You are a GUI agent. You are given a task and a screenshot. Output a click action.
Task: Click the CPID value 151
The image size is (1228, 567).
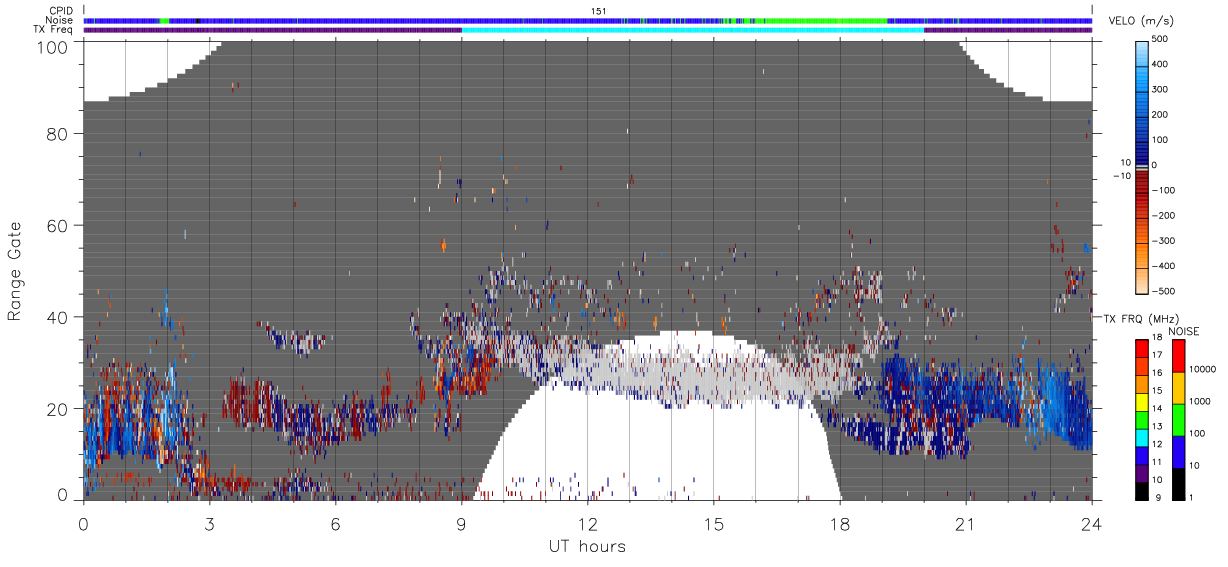(x=598, y=11)
